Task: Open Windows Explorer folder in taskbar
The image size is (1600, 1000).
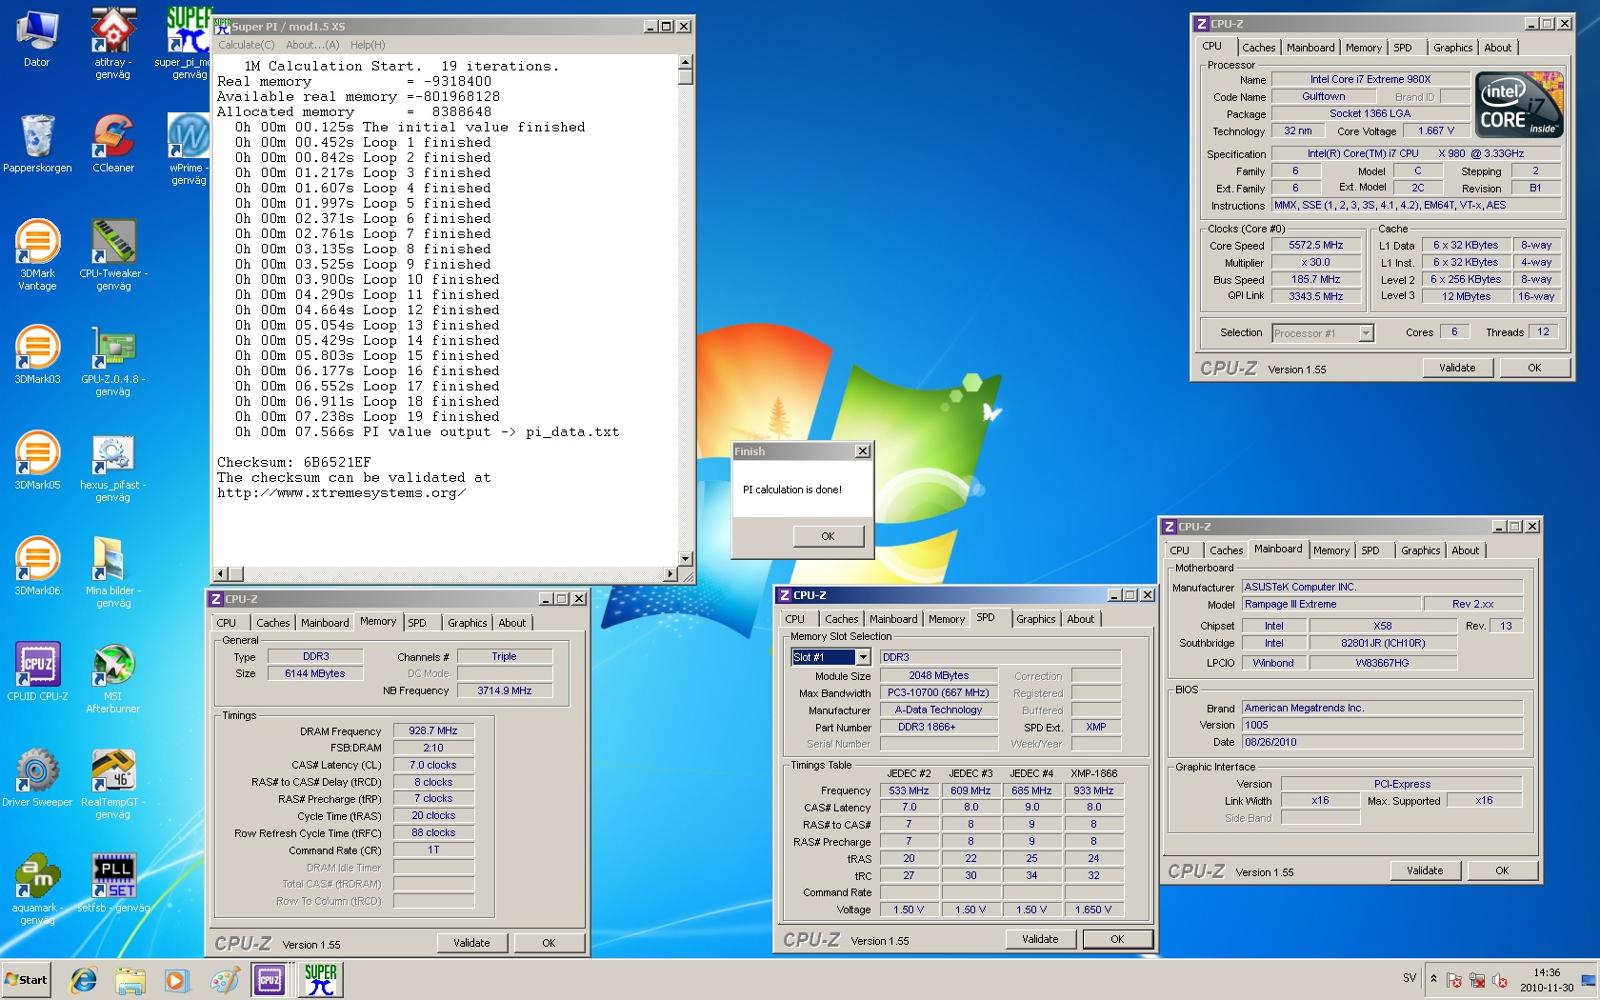Action: click(131, 980)
